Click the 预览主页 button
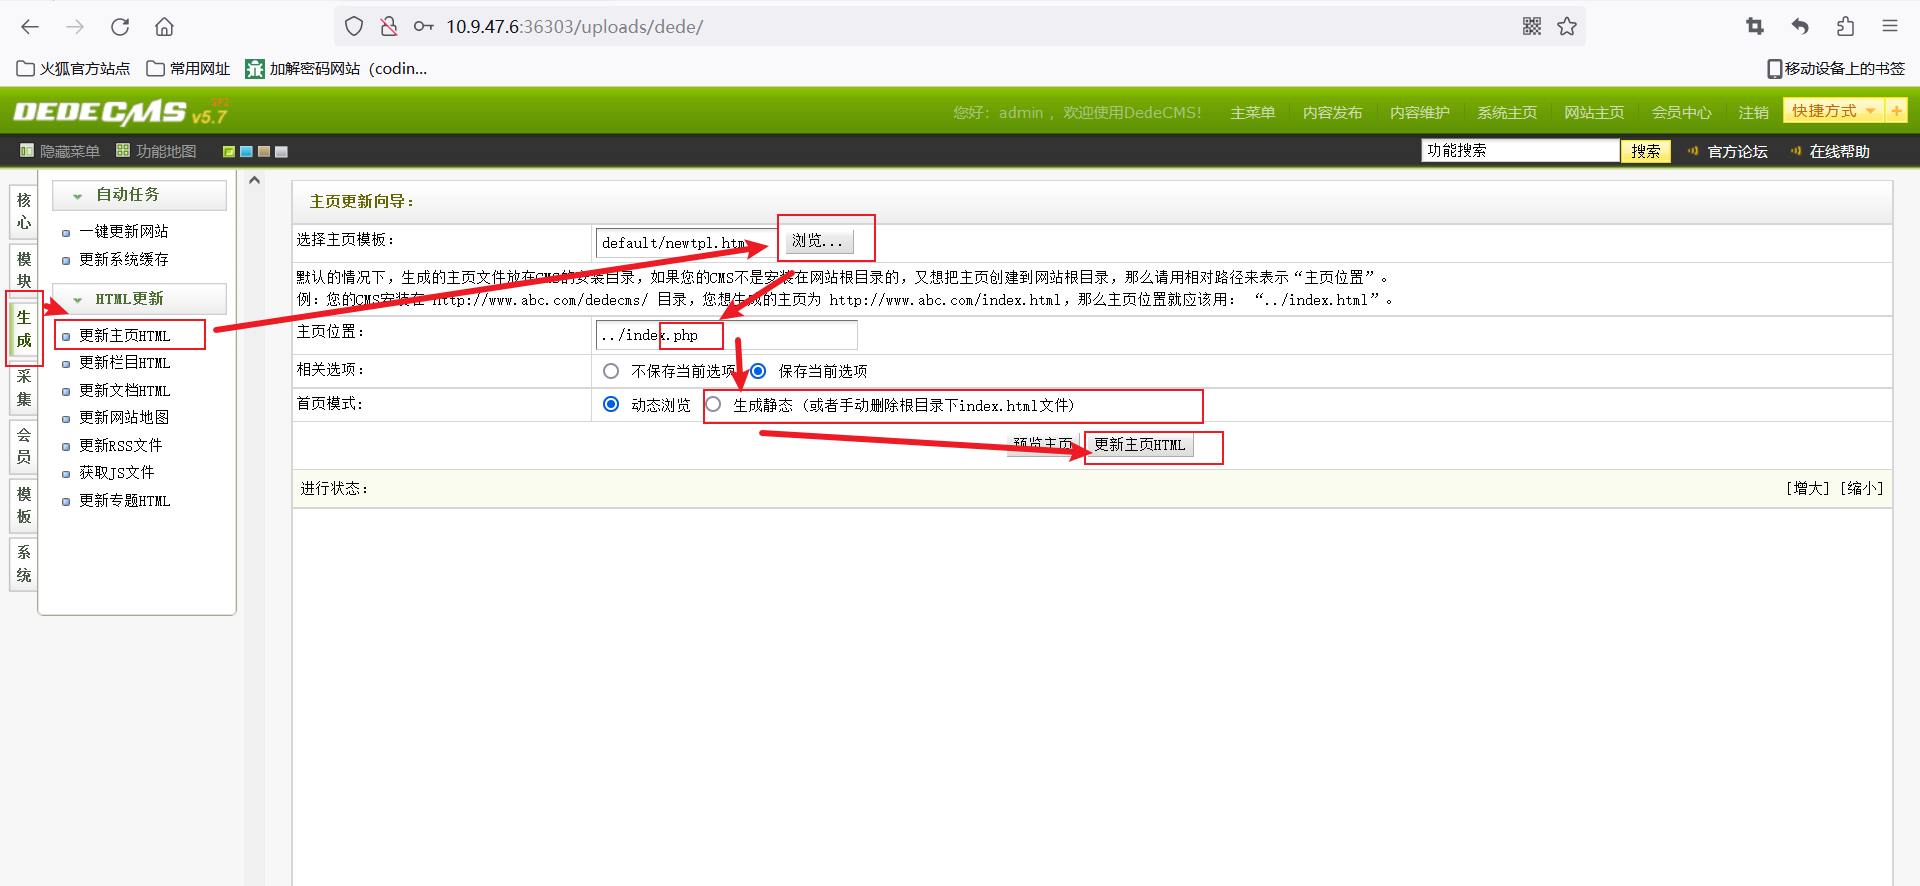1920x886 pixels. tap(1043, 444)
